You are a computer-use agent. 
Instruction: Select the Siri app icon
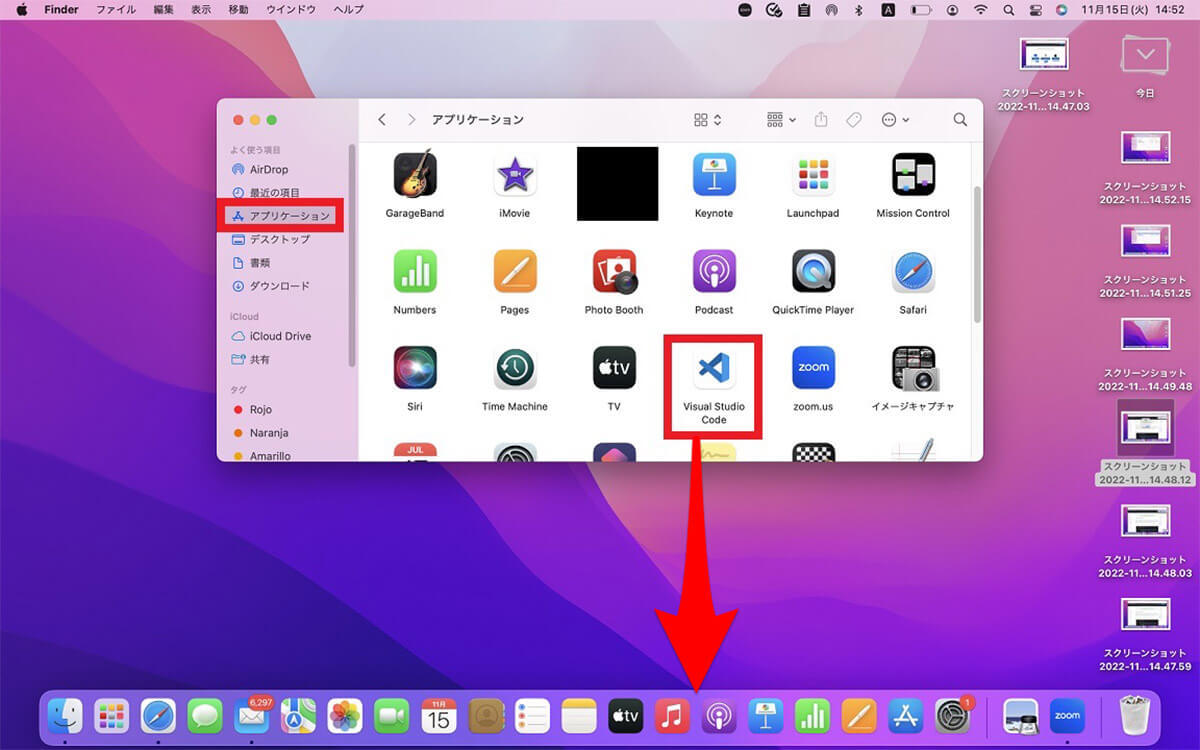[x=414, y=368]
